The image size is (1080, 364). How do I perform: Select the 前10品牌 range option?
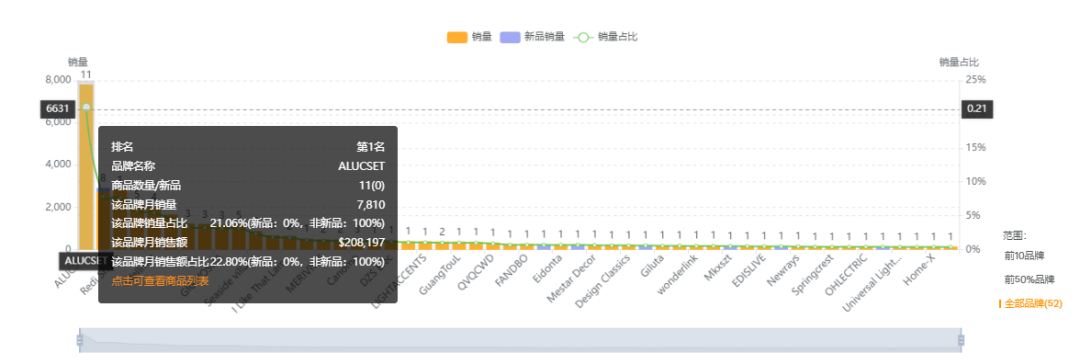point(1024,255)
